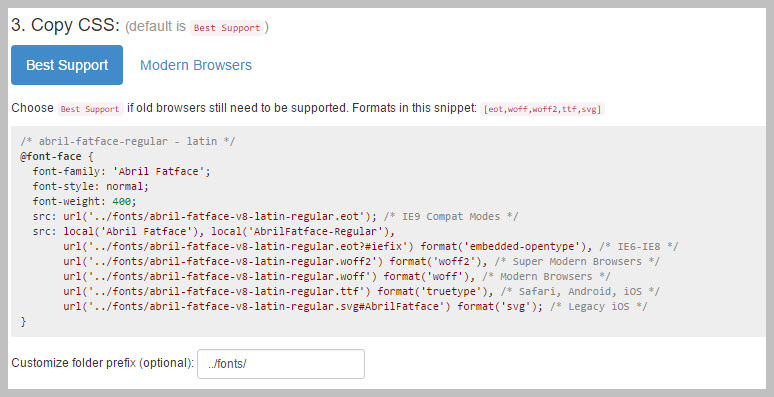Click the '3. Copy CSS:' heading
The height and width of the screenshot is (397, 774).
[66, 25]
